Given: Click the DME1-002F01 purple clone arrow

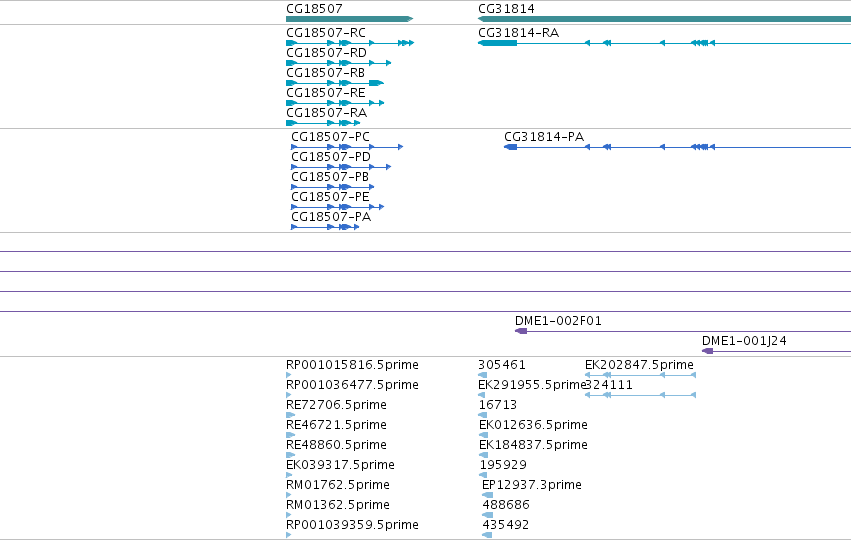Looking at the screenshot, I should tap(683, 331).
